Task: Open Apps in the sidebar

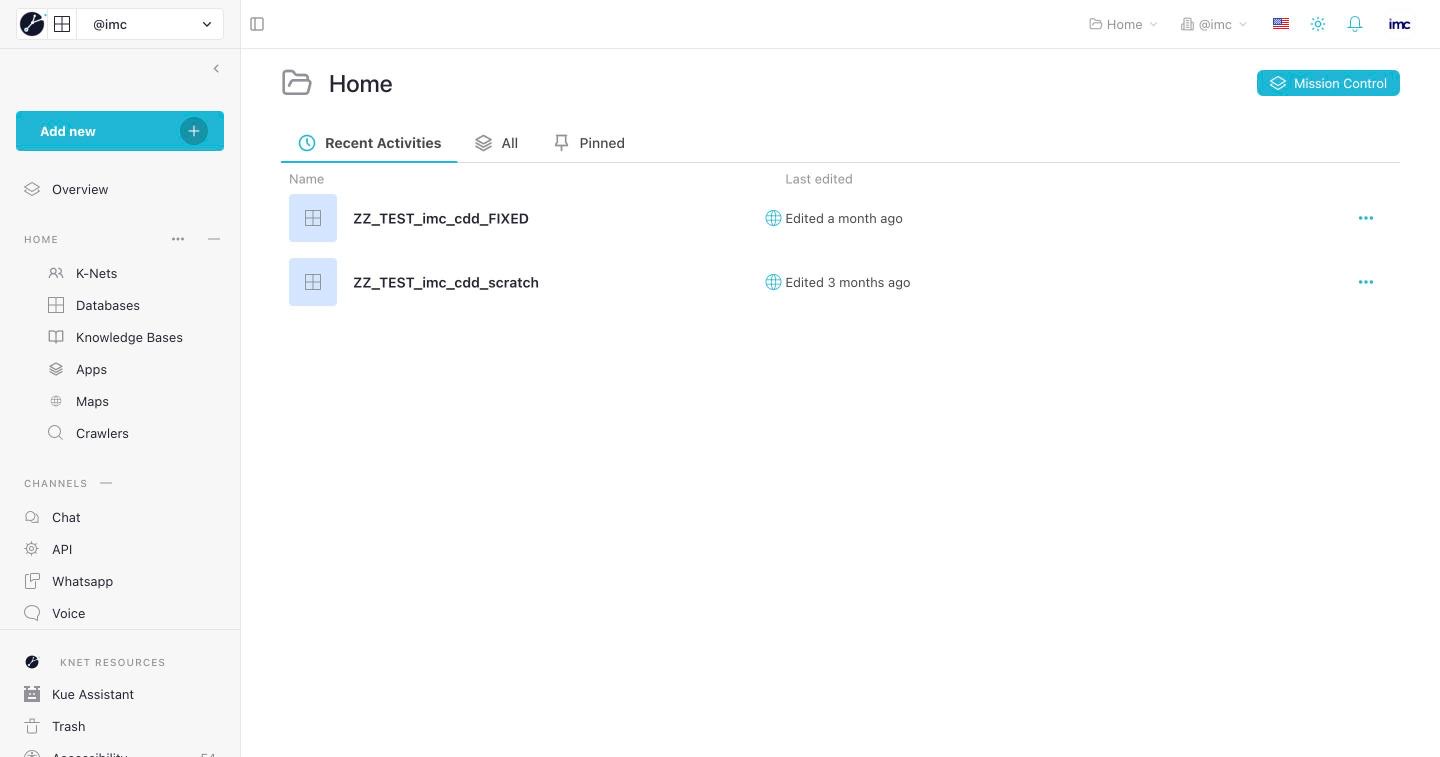Action: click(x=91, y=369)
